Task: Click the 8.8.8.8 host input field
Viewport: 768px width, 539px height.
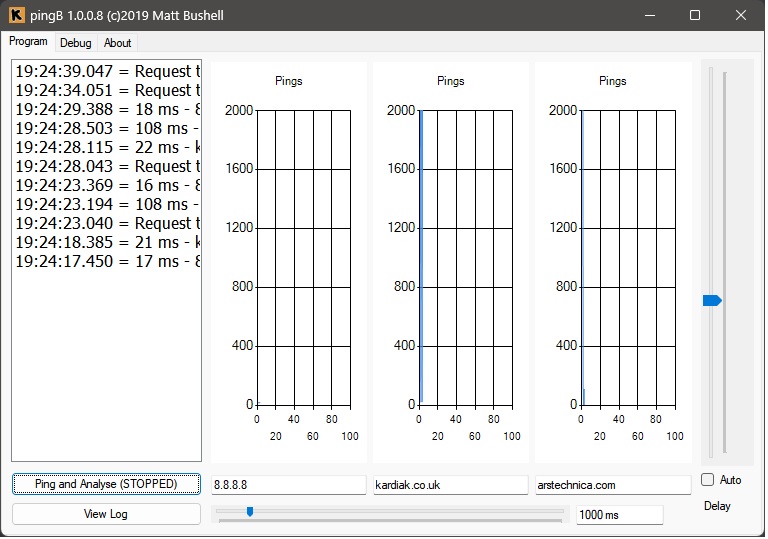Action: click(x=288, y=485)
